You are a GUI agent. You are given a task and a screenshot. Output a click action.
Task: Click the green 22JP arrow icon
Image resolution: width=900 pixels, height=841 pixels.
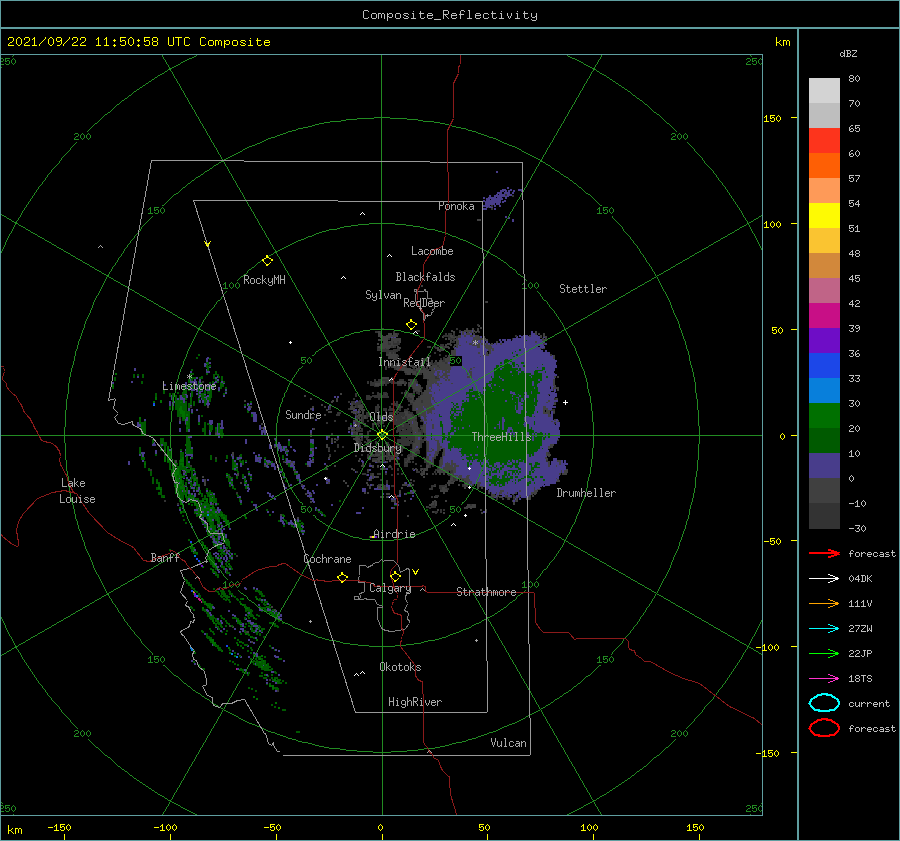coord(824,653)
